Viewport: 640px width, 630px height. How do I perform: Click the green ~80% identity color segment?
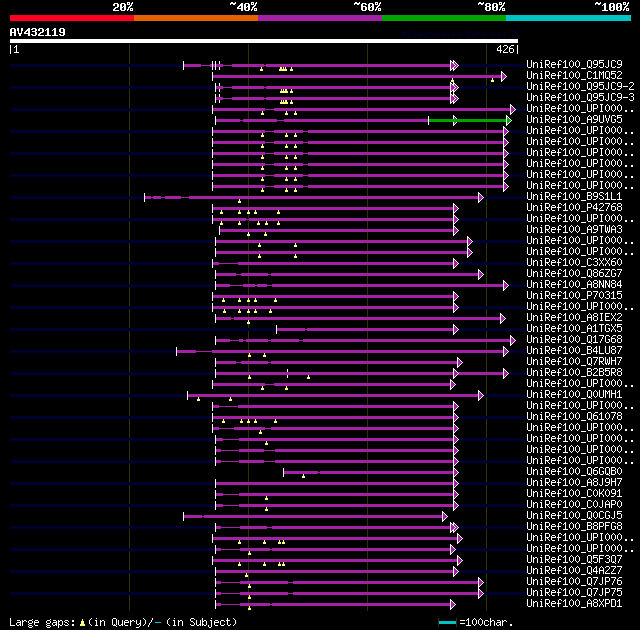(x=444, y=18)
